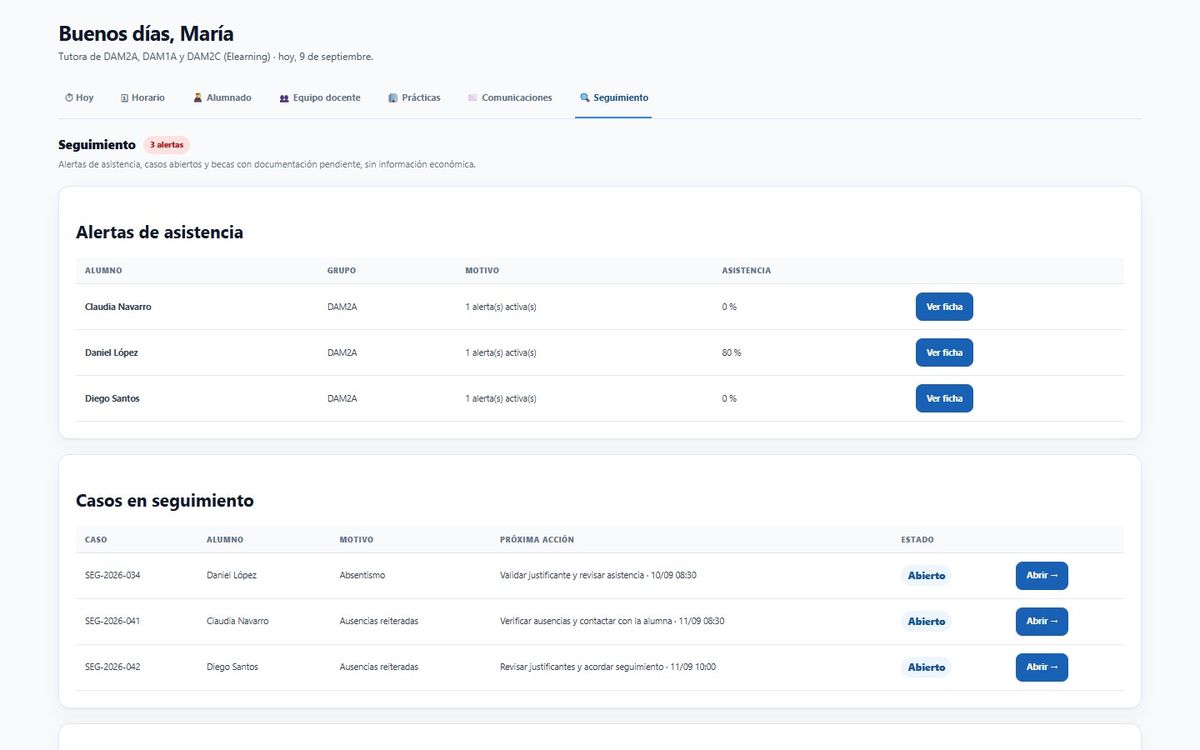Click Ver ficha for Diego Santos

coord(944,399)
